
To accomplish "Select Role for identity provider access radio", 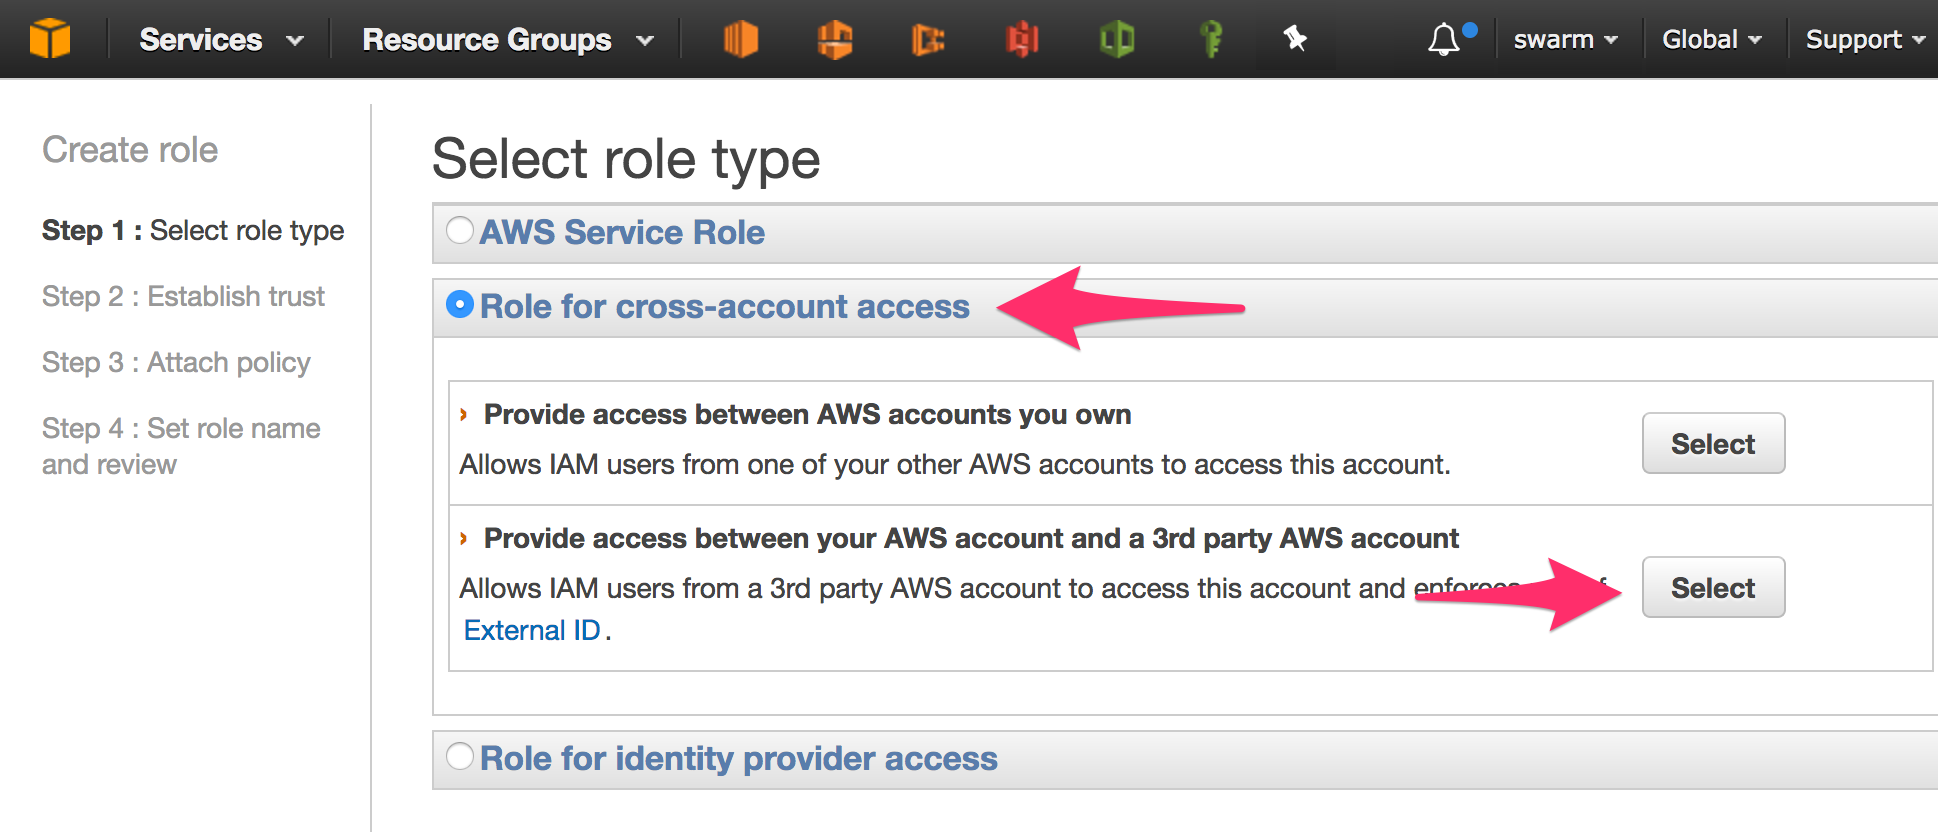I will (460, 756).
